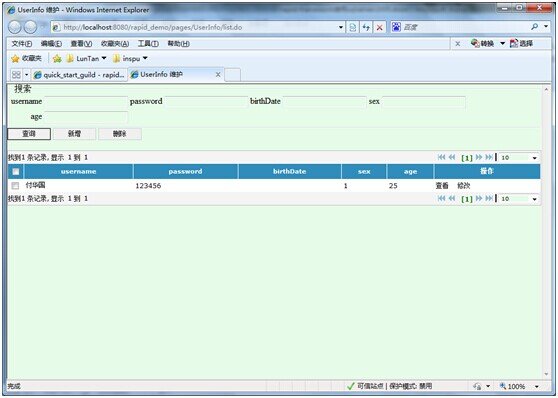Screen dimensions: 558x398
Task: Go to previous page in top pager
Action: (x=452, y=157)
